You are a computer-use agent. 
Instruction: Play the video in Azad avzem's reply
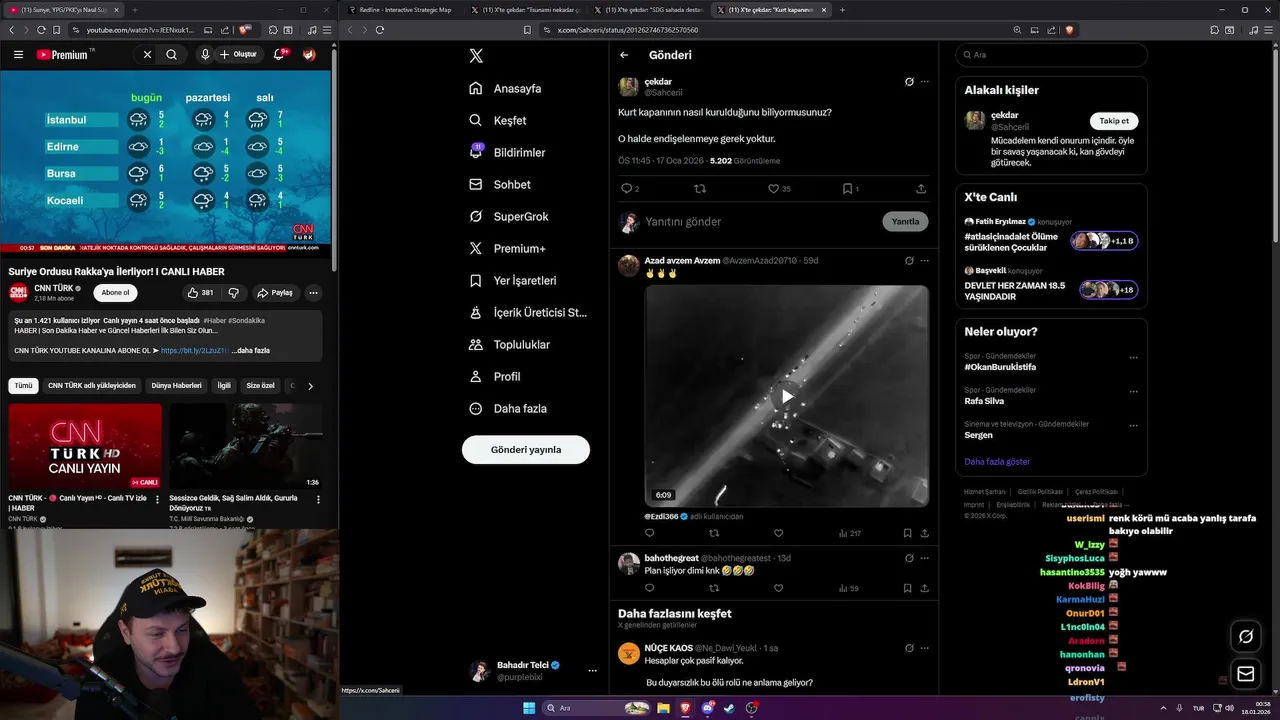pyautogui.click(x=787, y=396)
